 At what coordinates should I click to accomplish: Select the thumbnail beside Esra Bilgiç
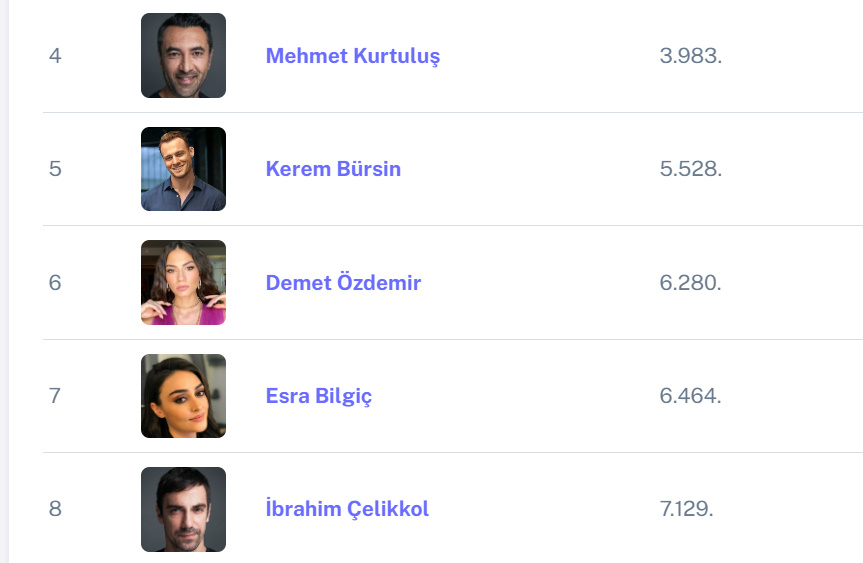pyautogui.click(x=183, y=396)
